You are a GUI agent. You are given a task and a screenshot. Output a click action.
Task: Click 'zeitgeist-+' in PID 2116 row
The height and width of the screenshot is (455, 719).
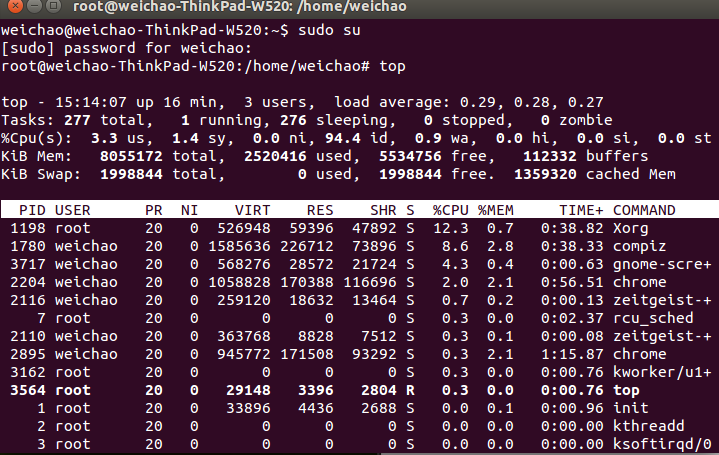(662, 300)
